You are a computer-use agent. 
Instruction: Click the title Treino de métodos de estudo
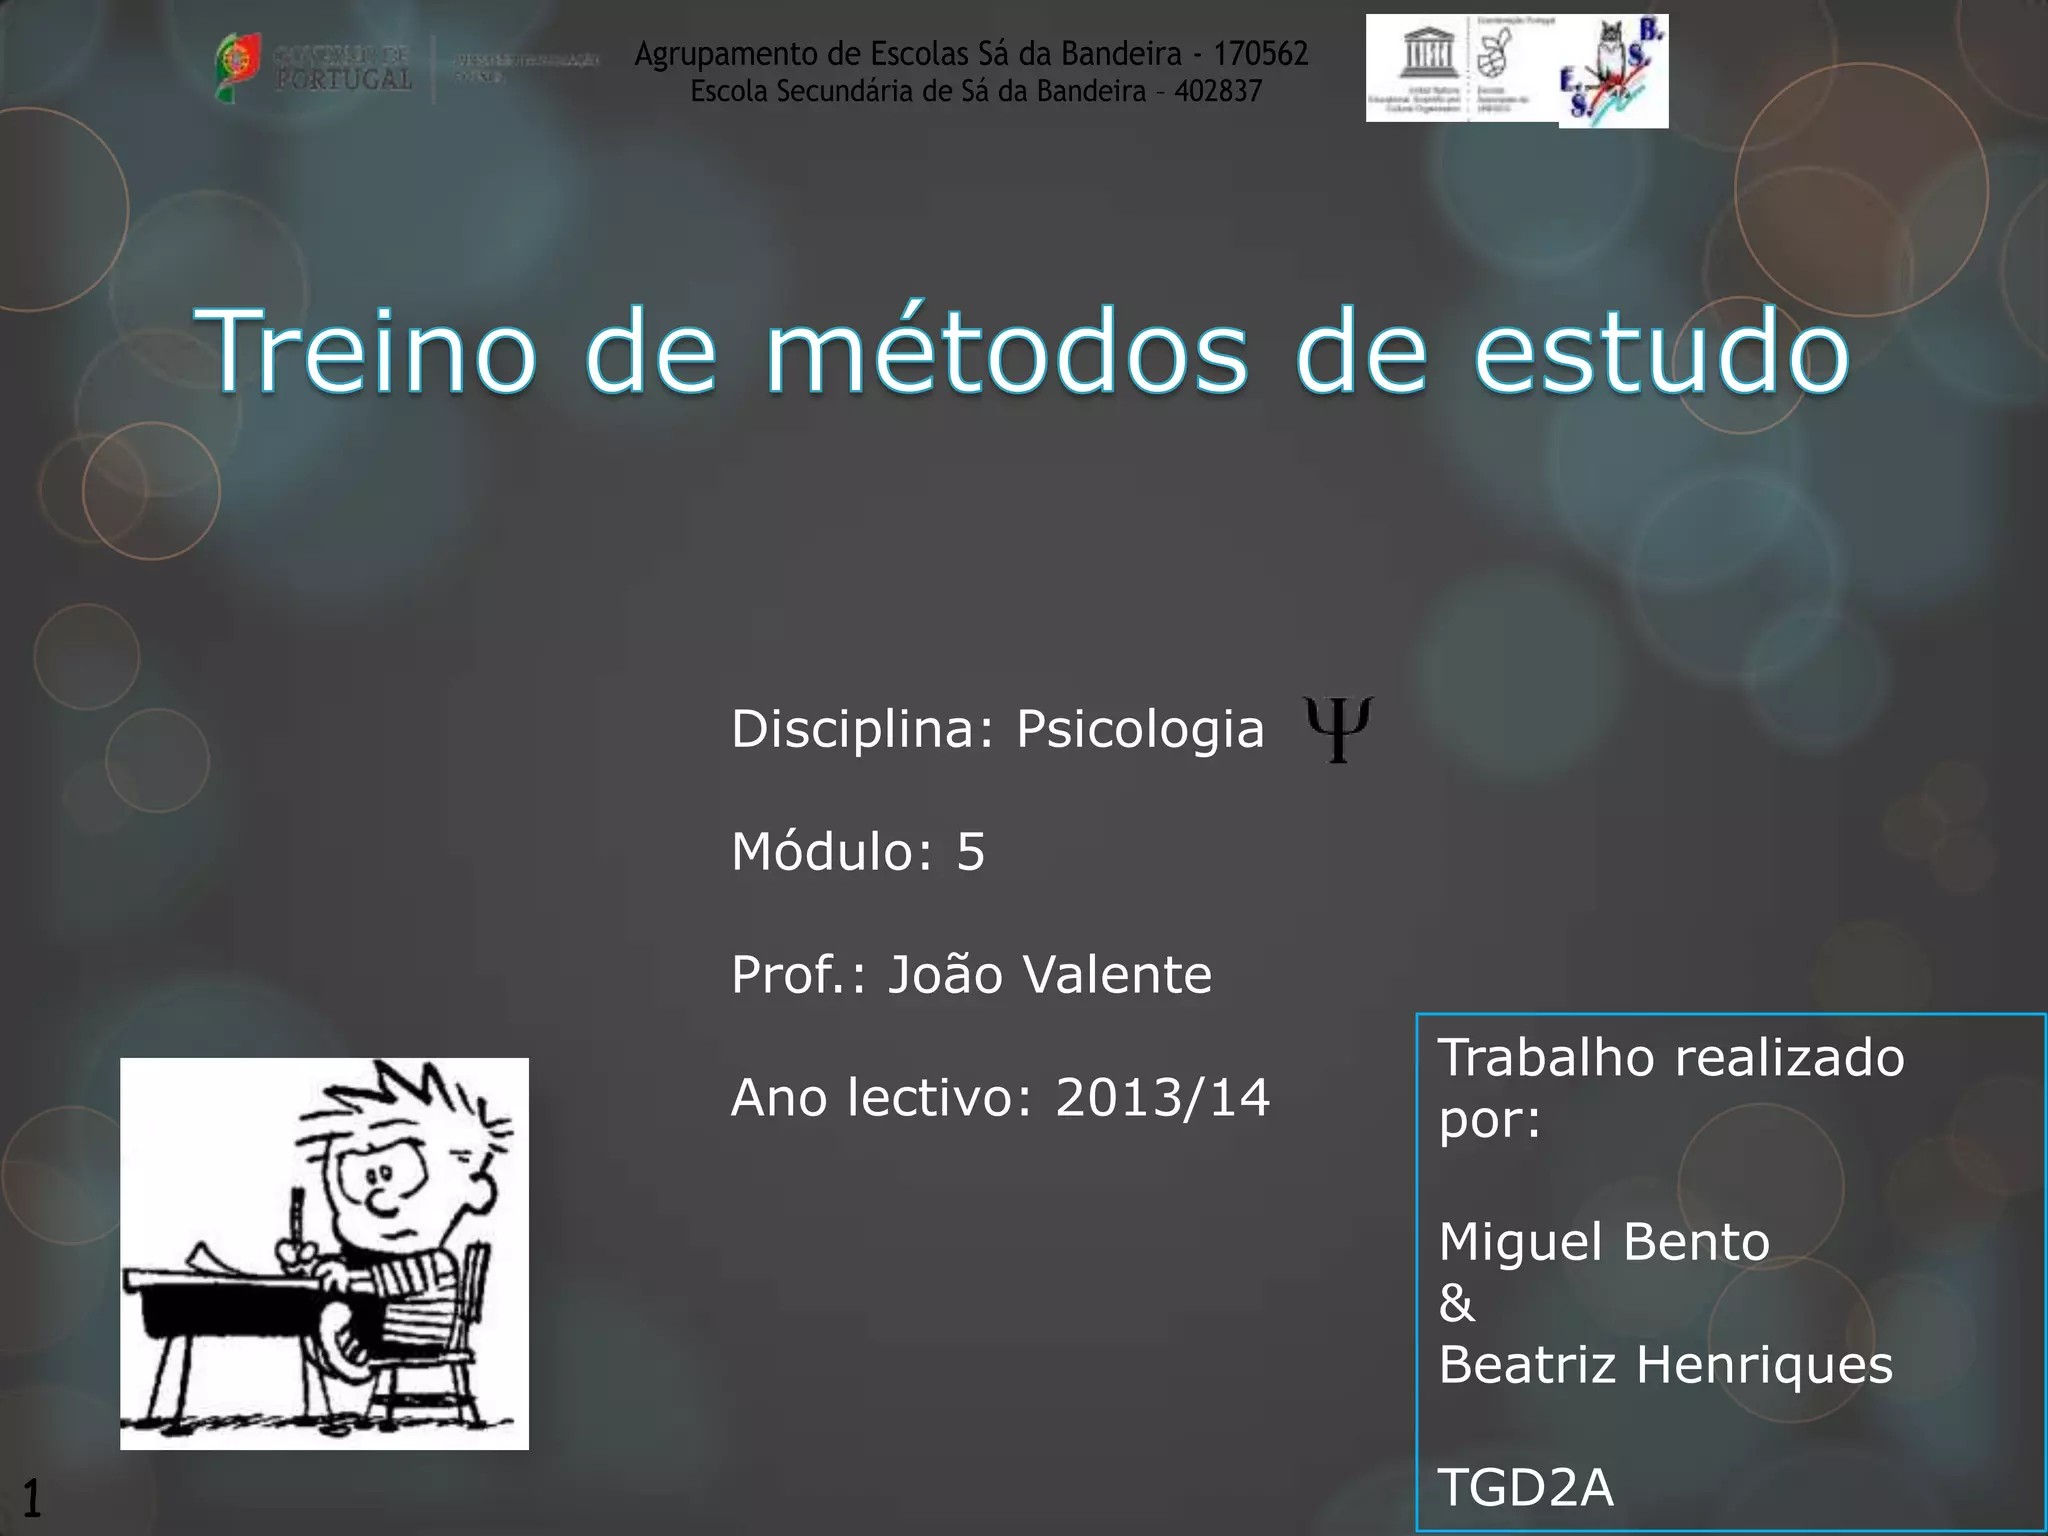pos(1022,351)
